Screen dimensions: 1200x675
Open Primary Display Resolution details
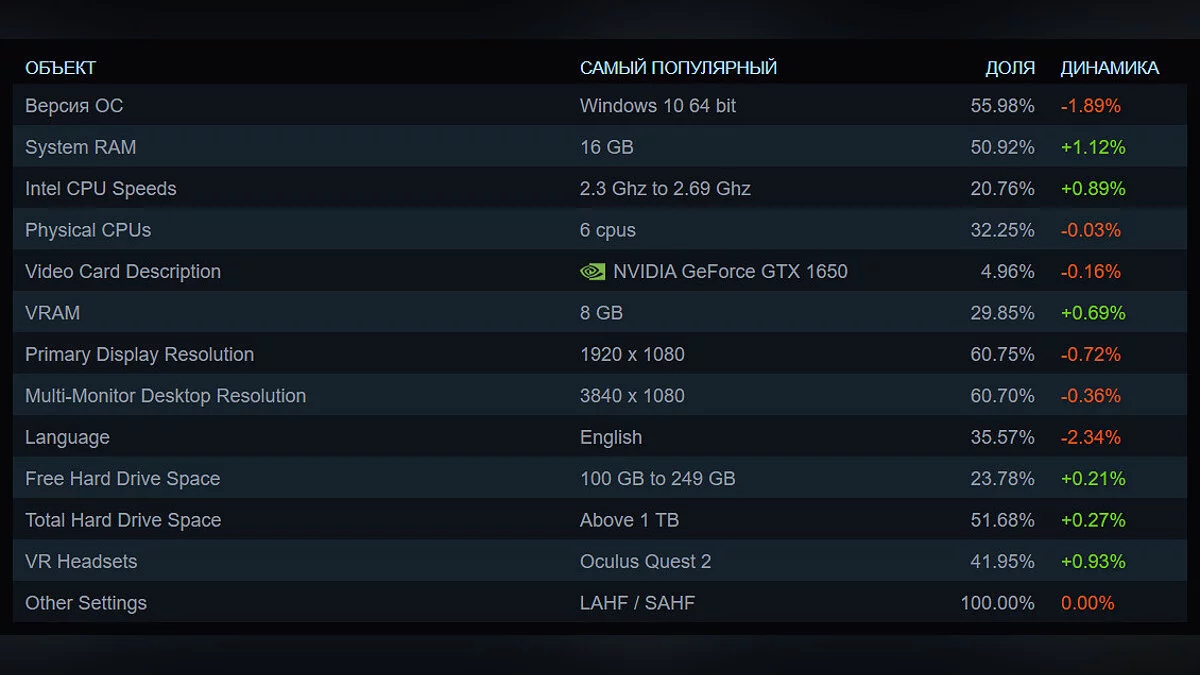click(140, 355)
